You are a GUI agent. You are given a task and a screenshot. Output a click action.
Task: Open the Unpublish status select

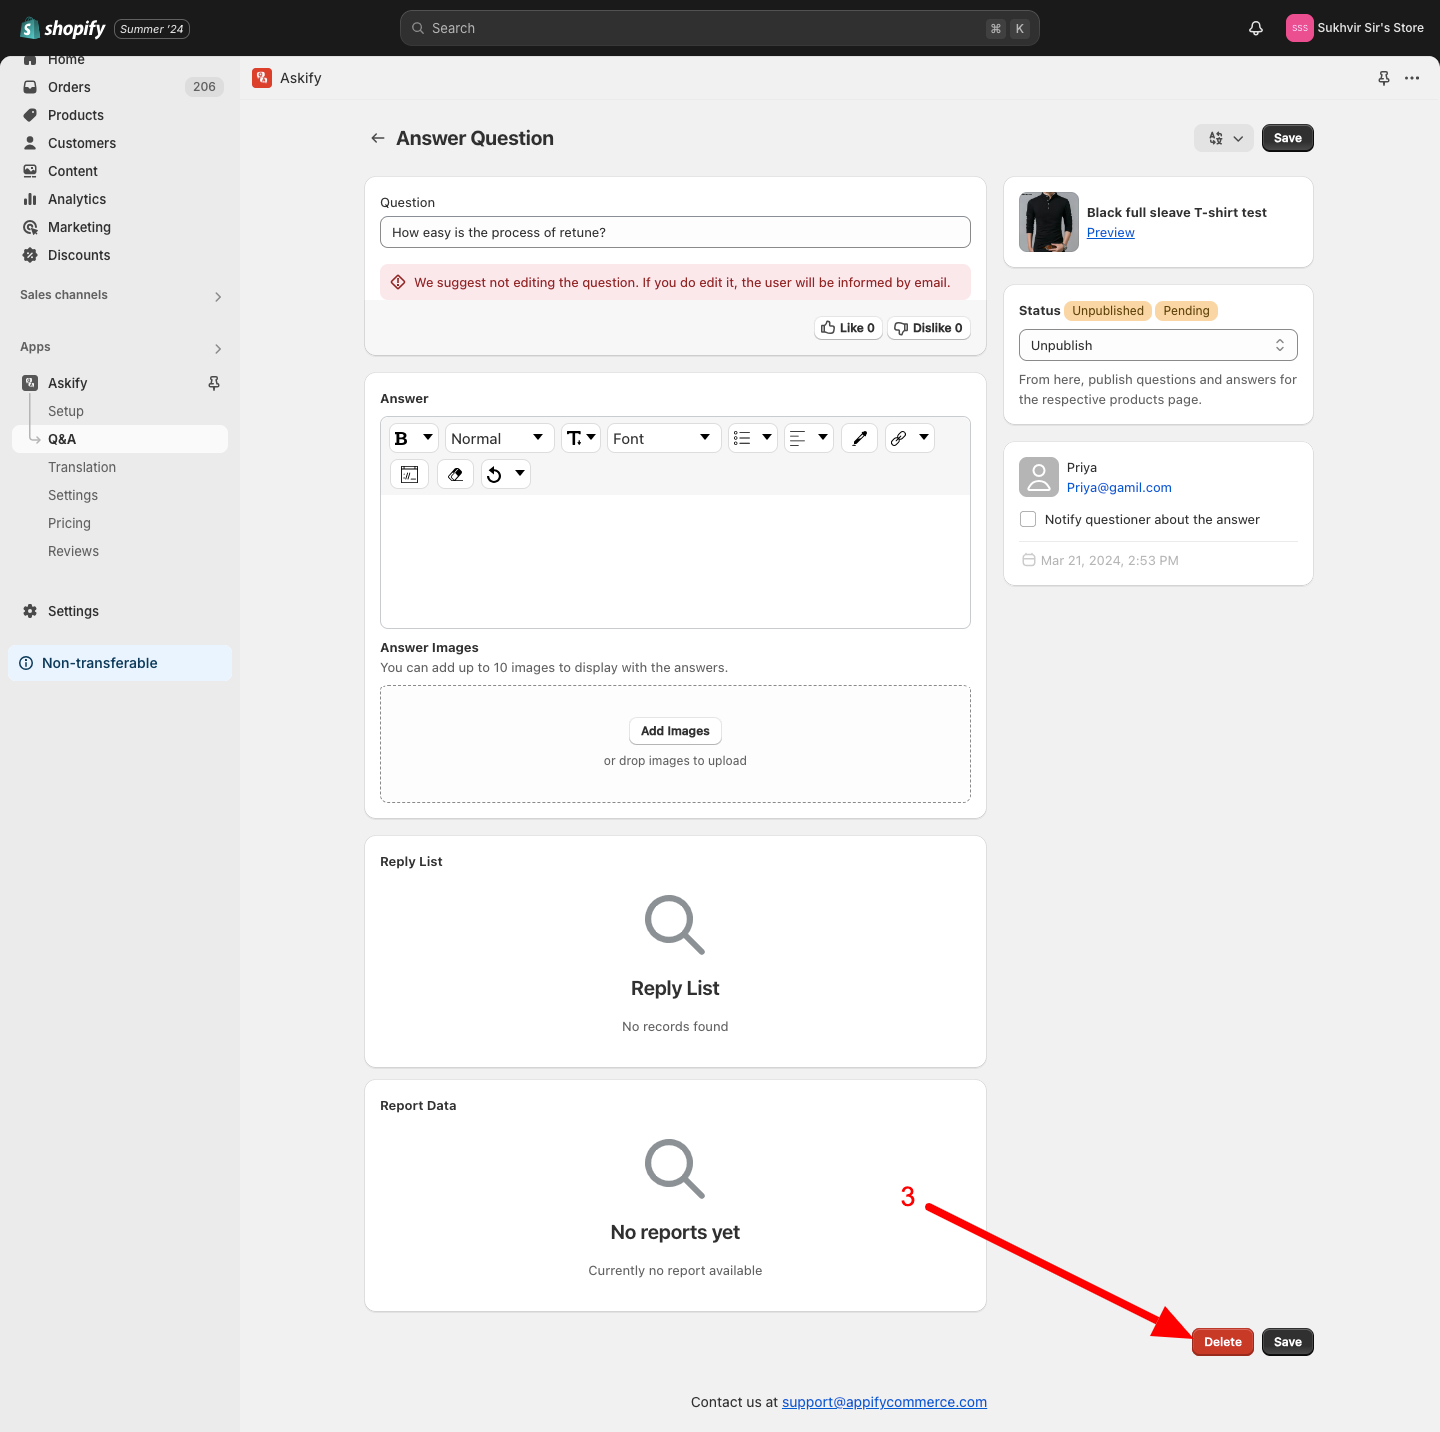pos(1158,345)
